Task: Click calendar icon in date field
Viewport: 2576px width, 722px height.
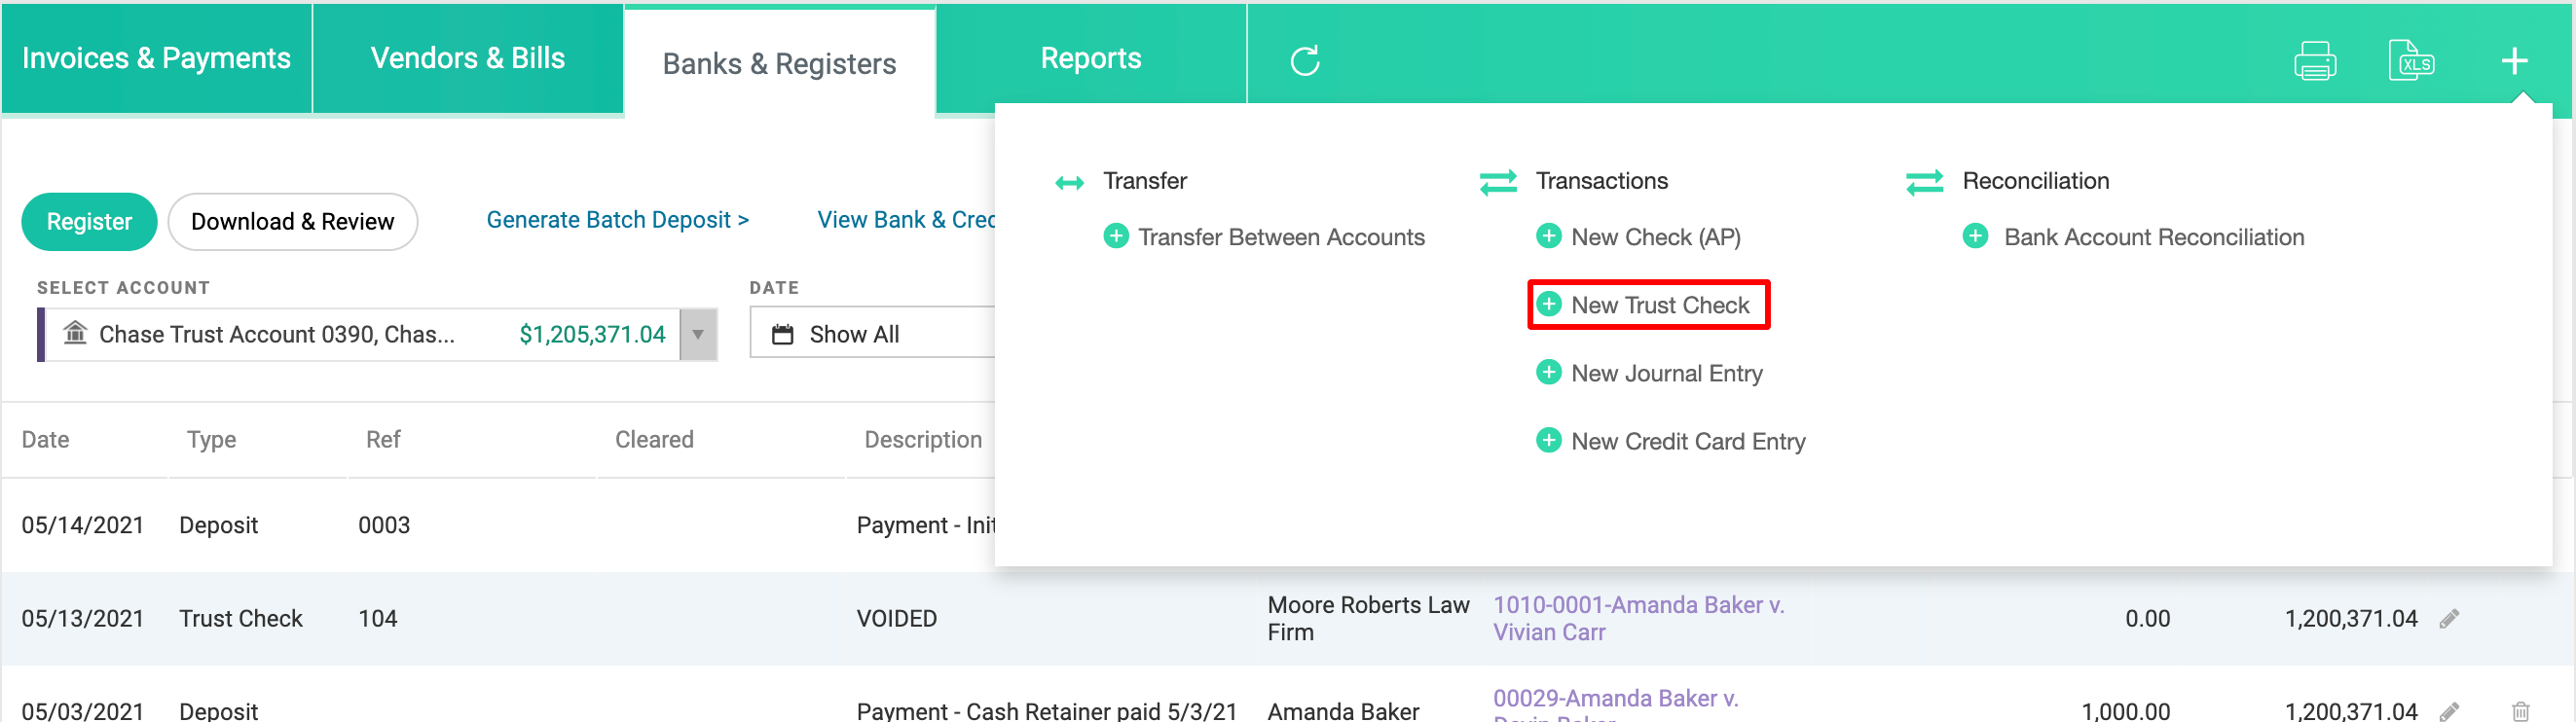Action: [782, 334]
